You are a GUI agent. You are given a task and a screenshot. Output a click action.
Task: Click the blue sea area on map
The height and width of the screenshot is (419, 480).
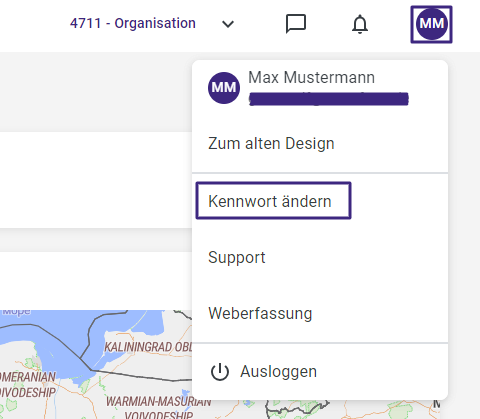(53, 350)
